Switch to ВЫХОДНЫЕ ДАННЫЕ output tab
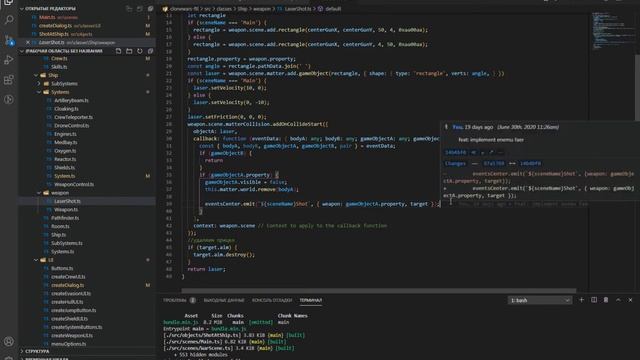The height and width of the screenshot is (360, 640). [224, 300]
